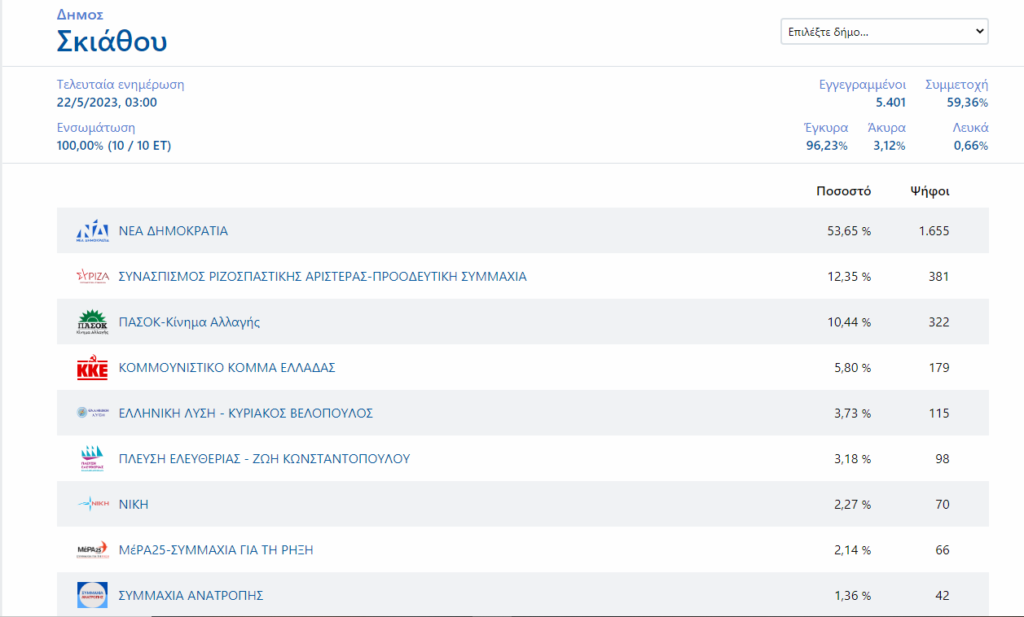Viewport: 1024px width, 617px height.
Task: Click the Ποσοστό column header
Action: click(843, 190)
